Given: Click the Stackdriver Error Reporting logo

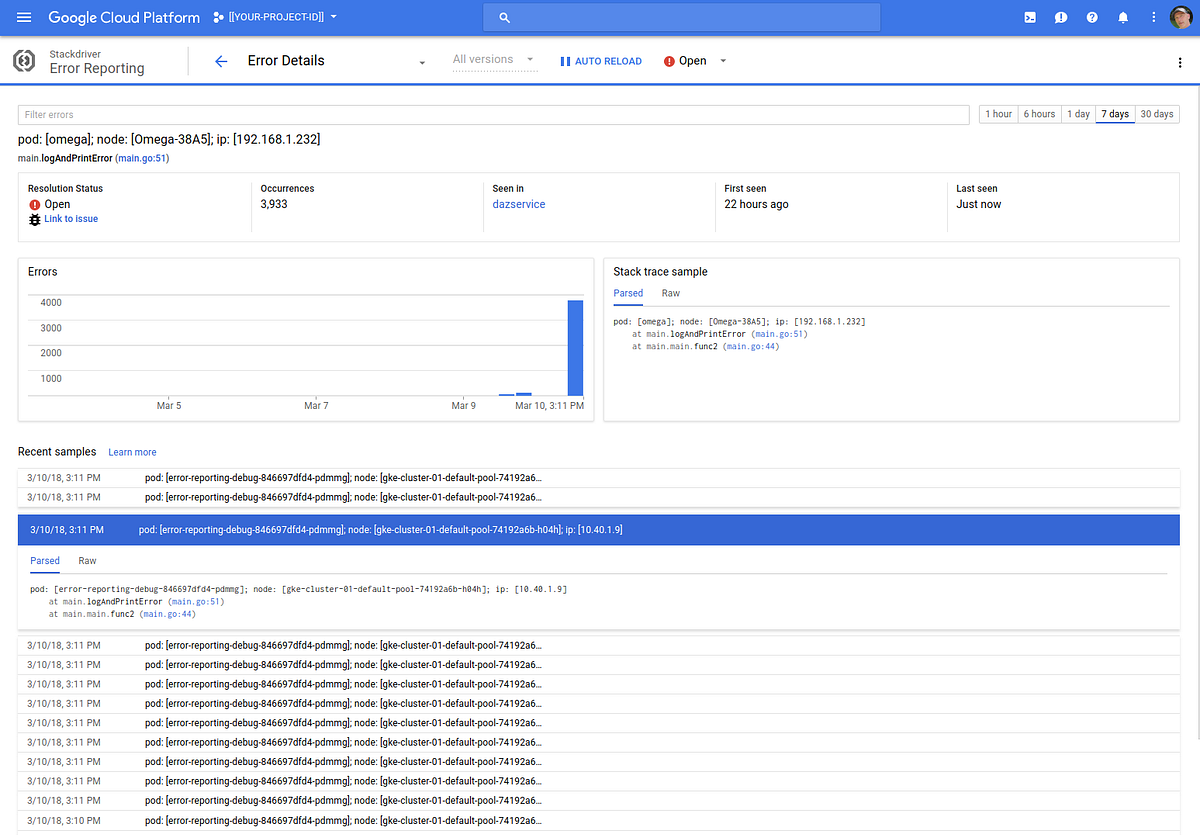Looking at the screenshot, I should point(24,61).
